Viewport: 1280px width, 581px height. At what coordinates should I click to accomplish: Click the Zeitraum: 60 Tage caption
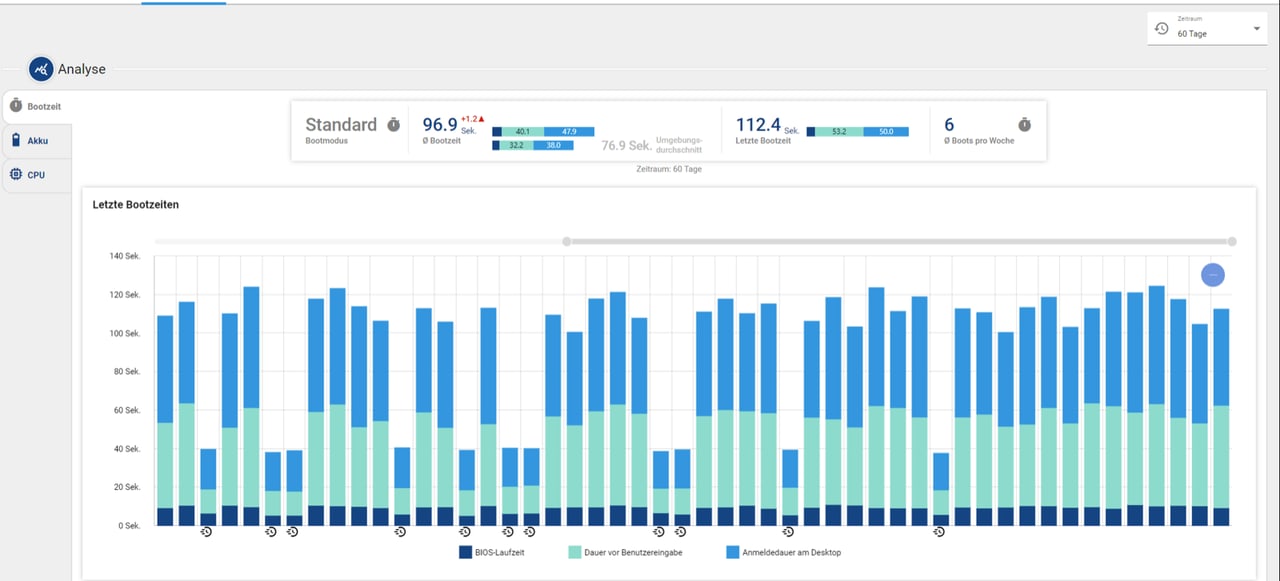coord(669,169)
